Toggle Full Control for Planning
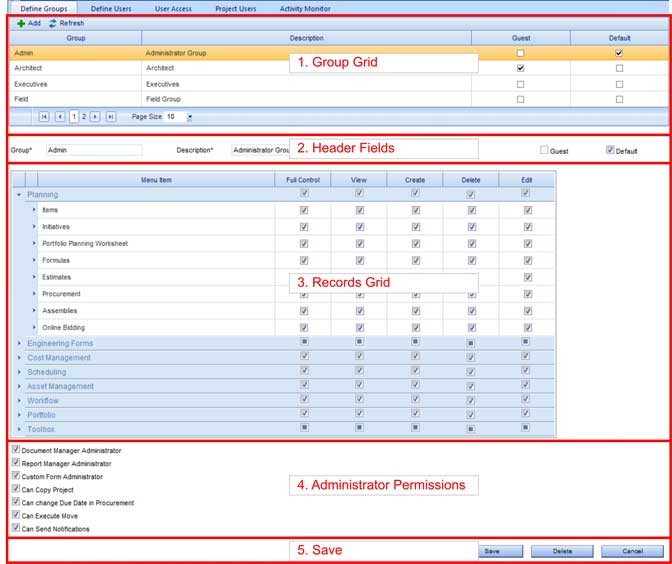 point(304,193)
